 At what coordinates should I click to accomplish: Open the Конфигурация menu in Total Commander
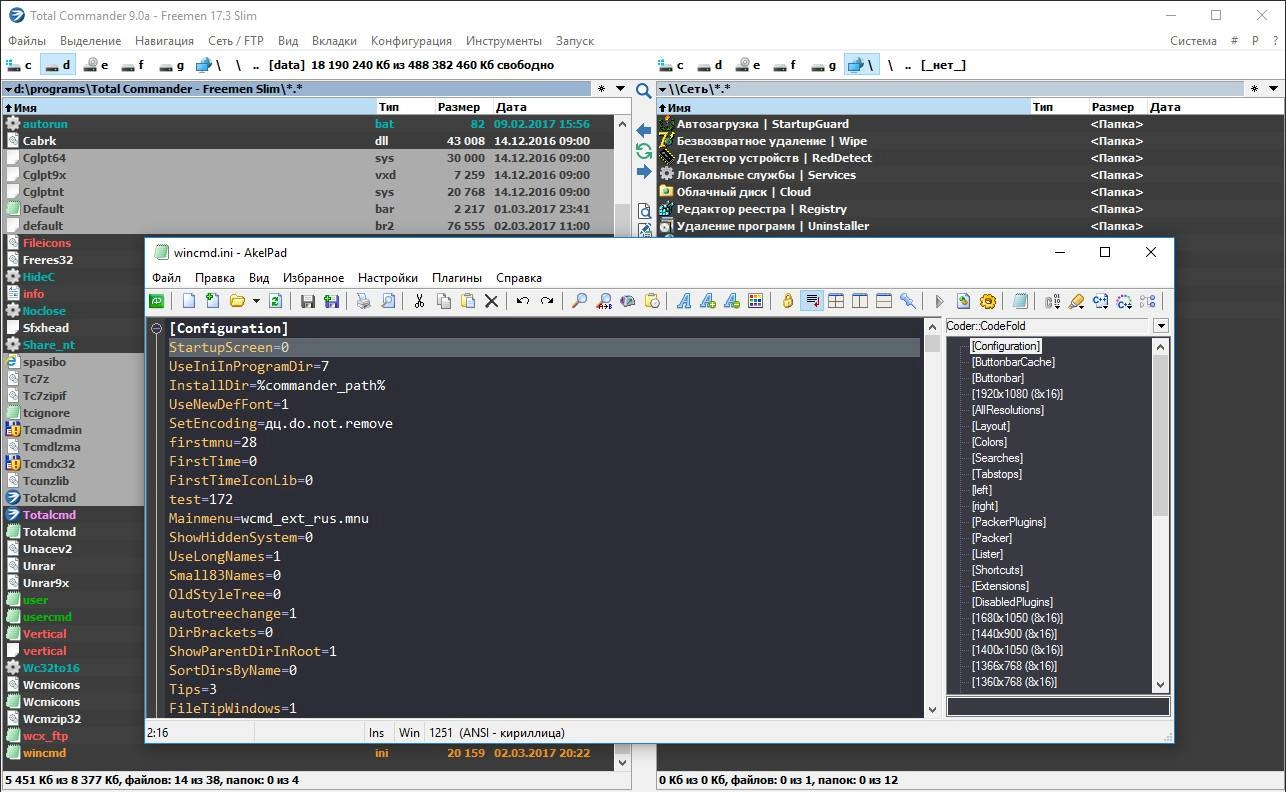(411, 41)
